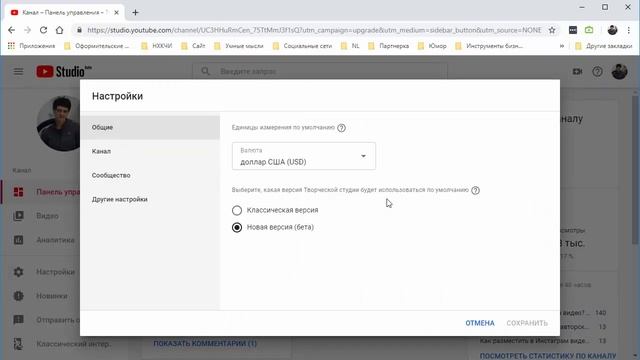Click the dark extension icon in toolbar
Viewport: 640px width, 360px height.
(x=573, y=30)
